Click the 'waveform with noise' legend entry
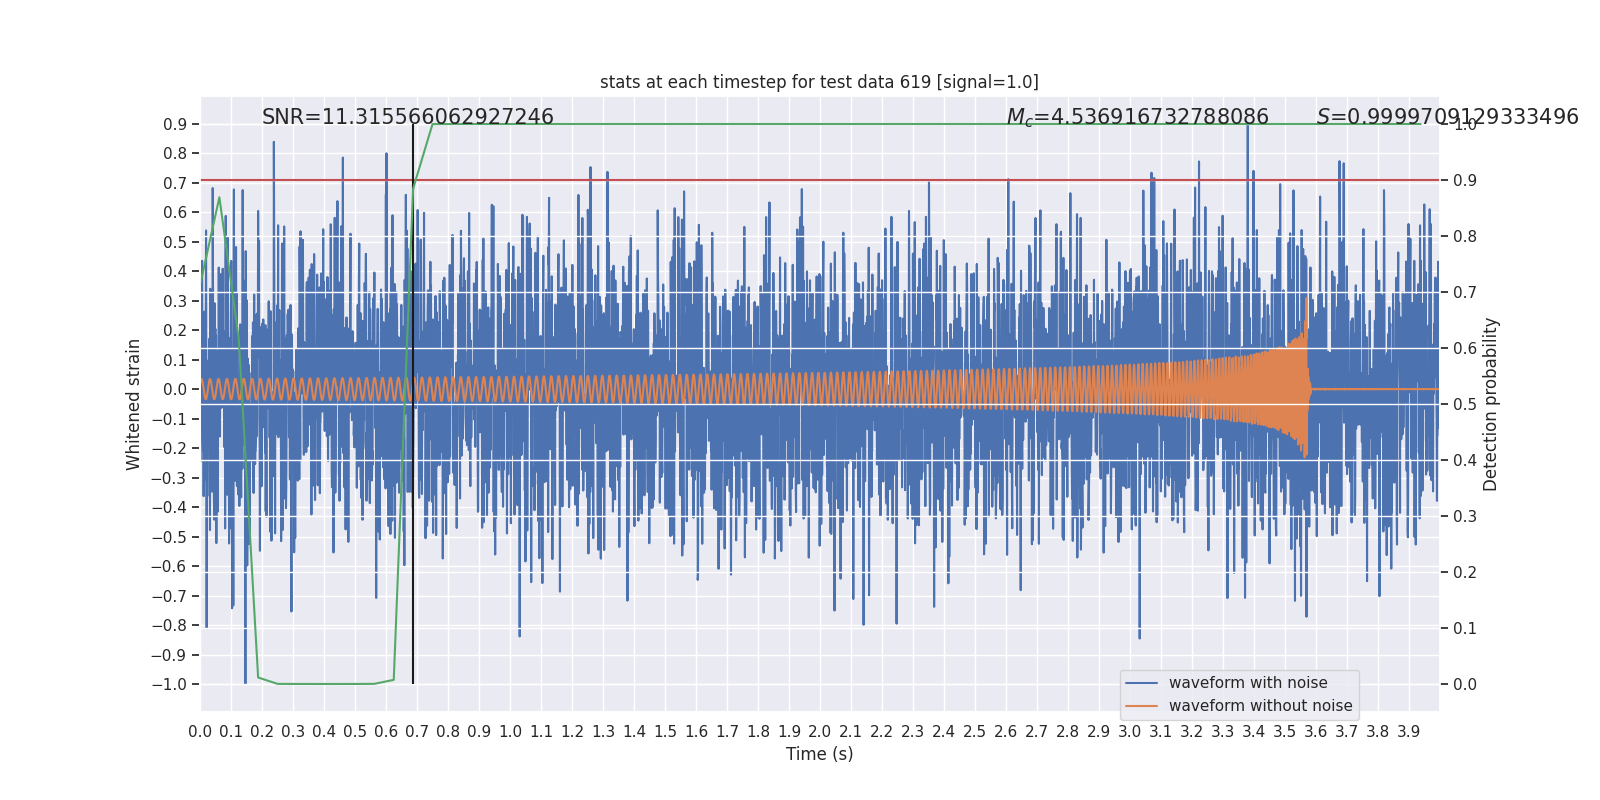1600x800 pixels. click(x=1248, y=683)
